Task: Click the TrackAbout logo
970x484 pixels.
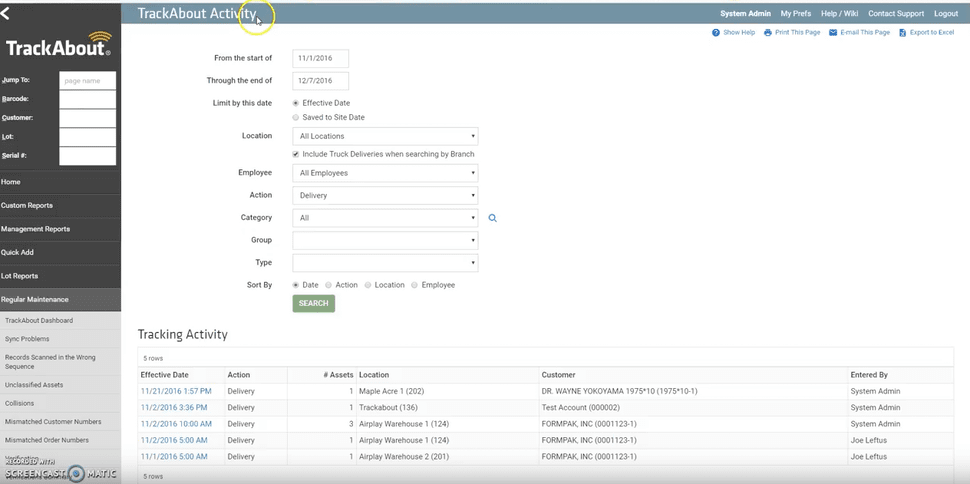Action: 58,48
